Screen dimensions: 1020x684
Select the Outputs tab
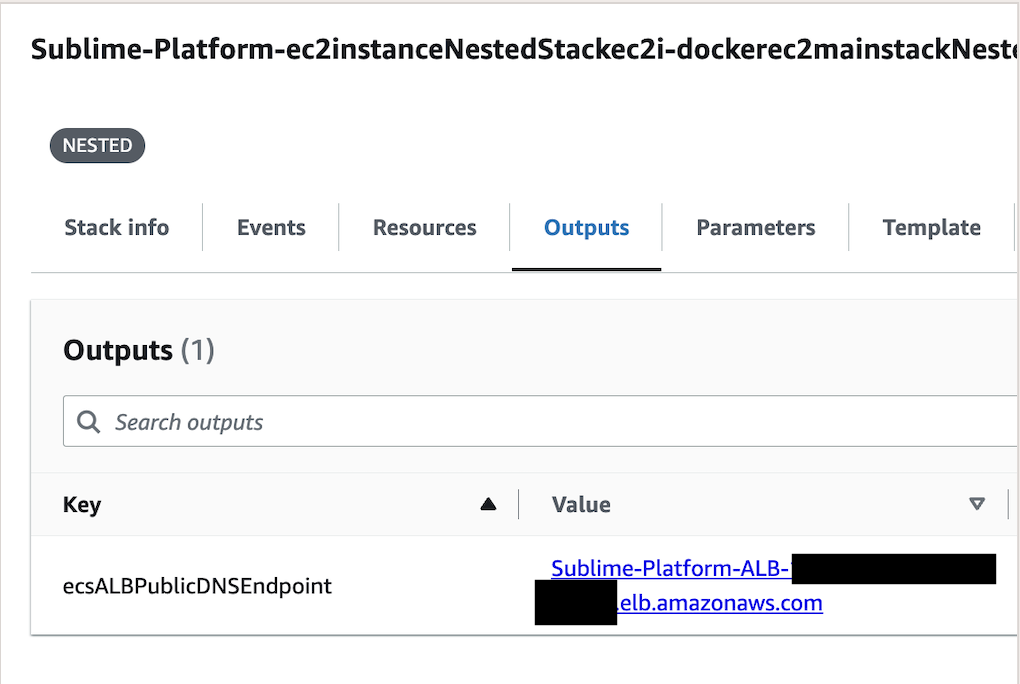pos(586,228)
